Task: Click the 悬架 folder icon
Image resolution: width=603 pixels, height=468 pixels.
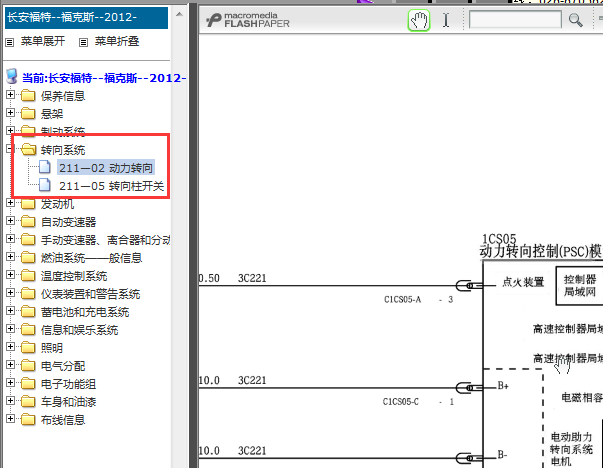Action: pos(28,113)
